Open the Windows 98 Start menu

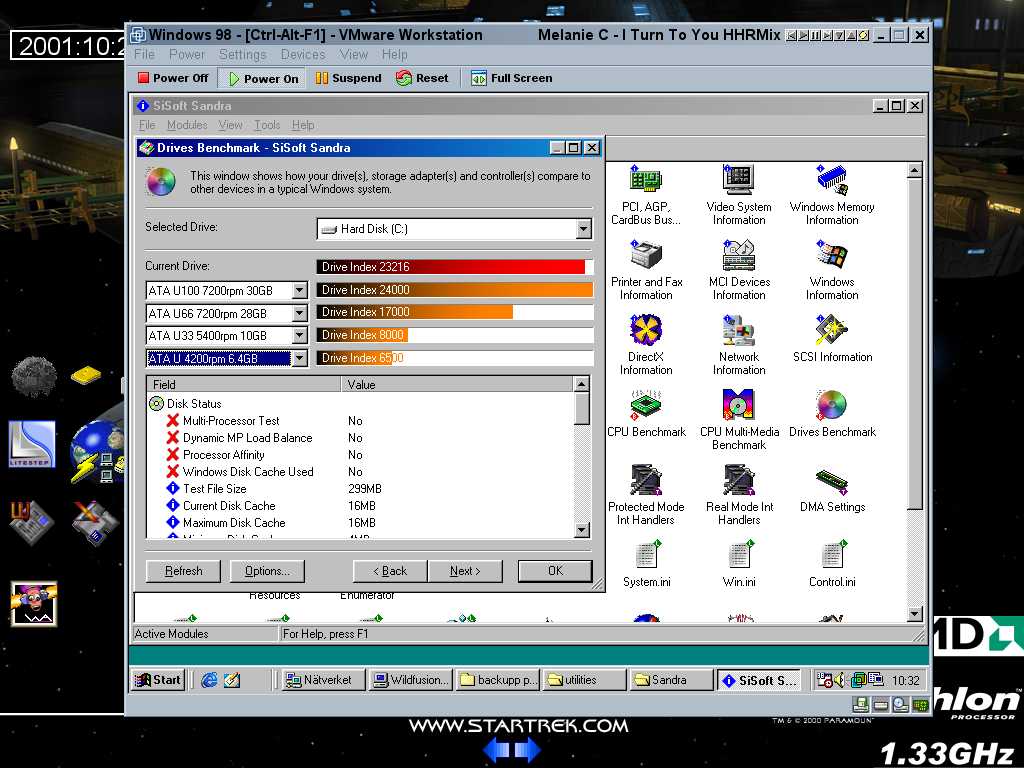(x=158, y=680)
